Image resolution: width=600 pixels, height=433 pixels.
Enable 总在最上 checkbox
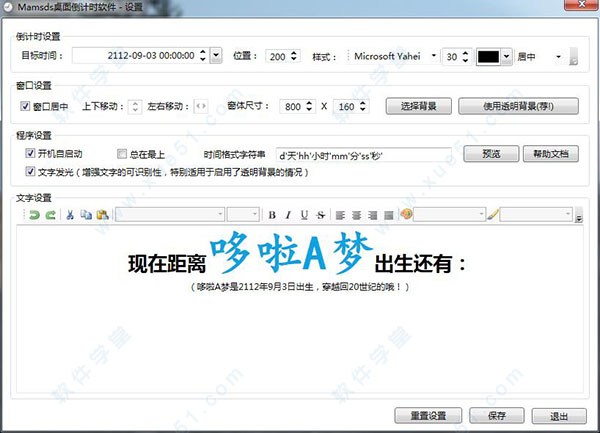tap(122, 154)
